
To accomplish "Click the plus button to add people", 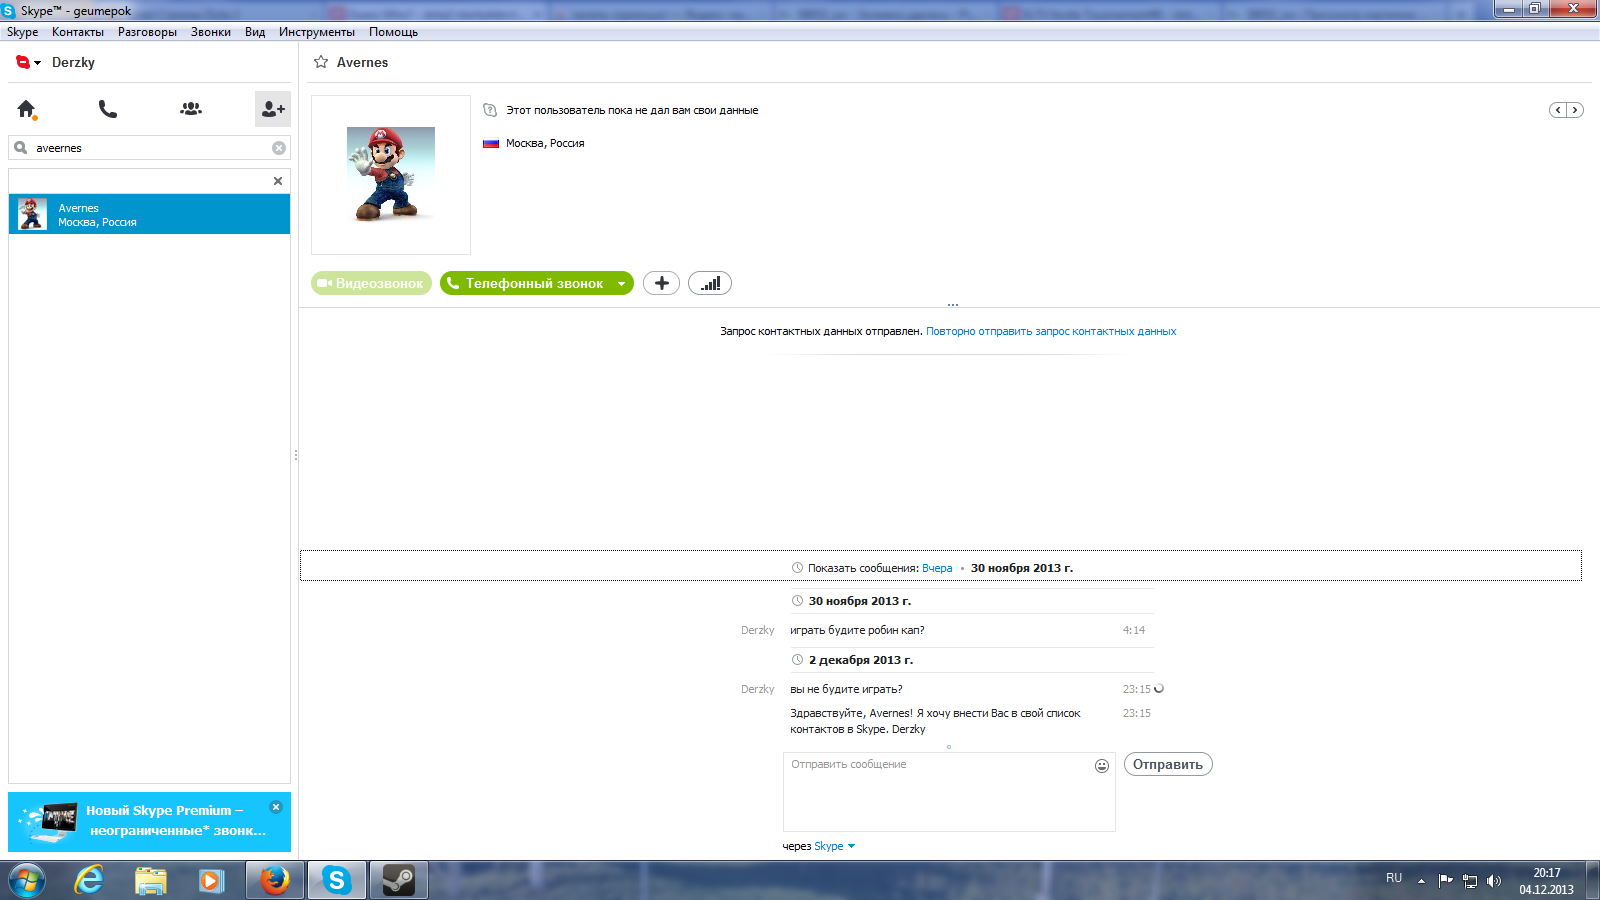I will coord(661,283).
